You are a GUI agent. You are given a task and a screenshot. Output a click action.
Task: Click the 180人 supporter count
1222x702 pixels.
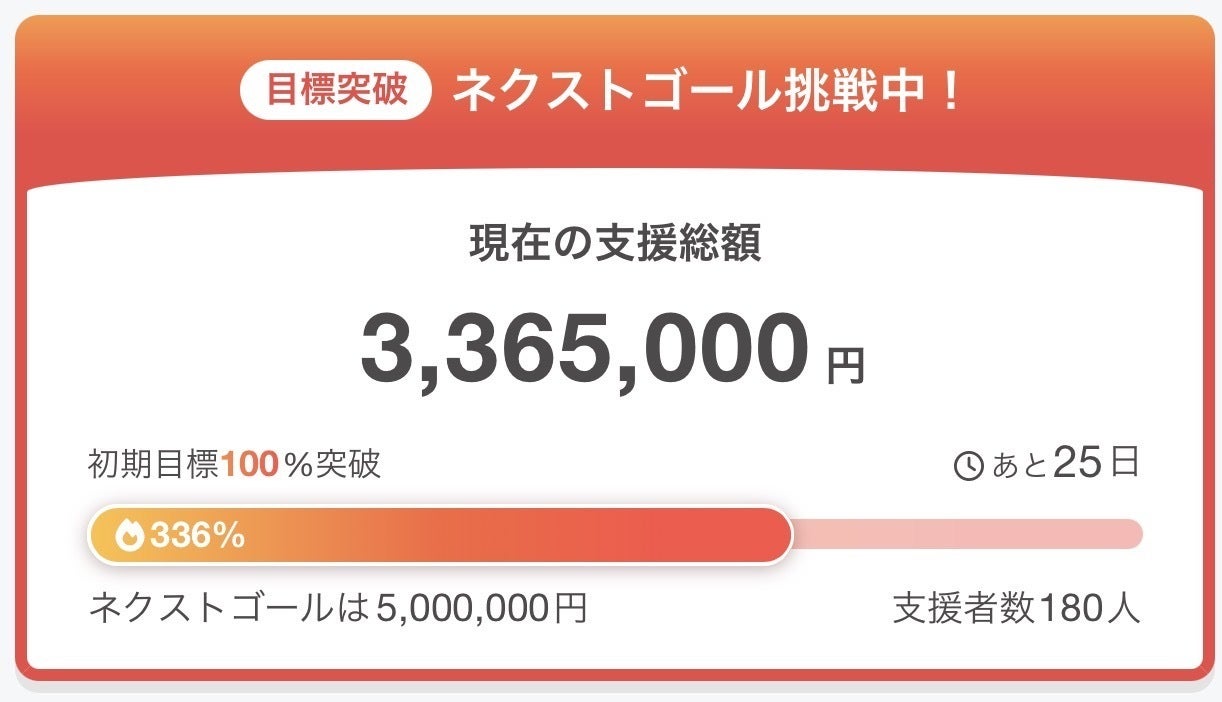click(1089, 608)
